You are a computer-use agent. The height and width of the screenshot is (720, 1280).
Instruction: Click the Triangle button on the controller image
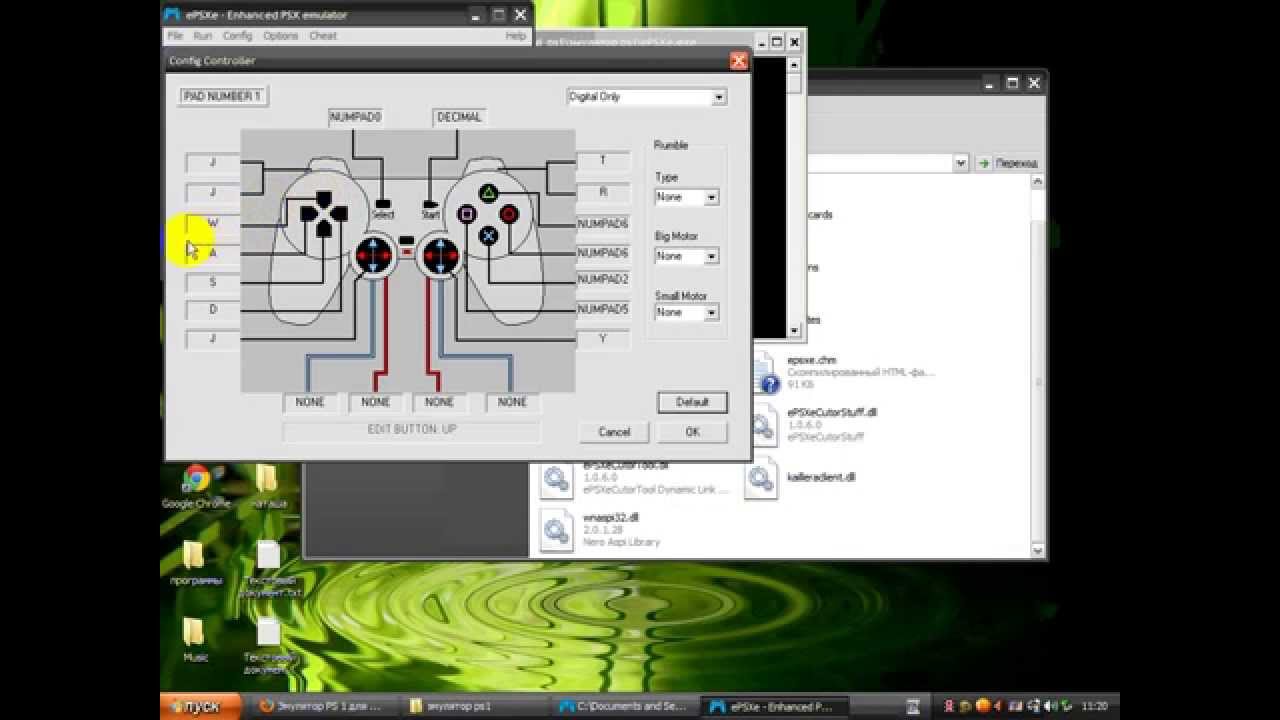click(x=487, y=193)
